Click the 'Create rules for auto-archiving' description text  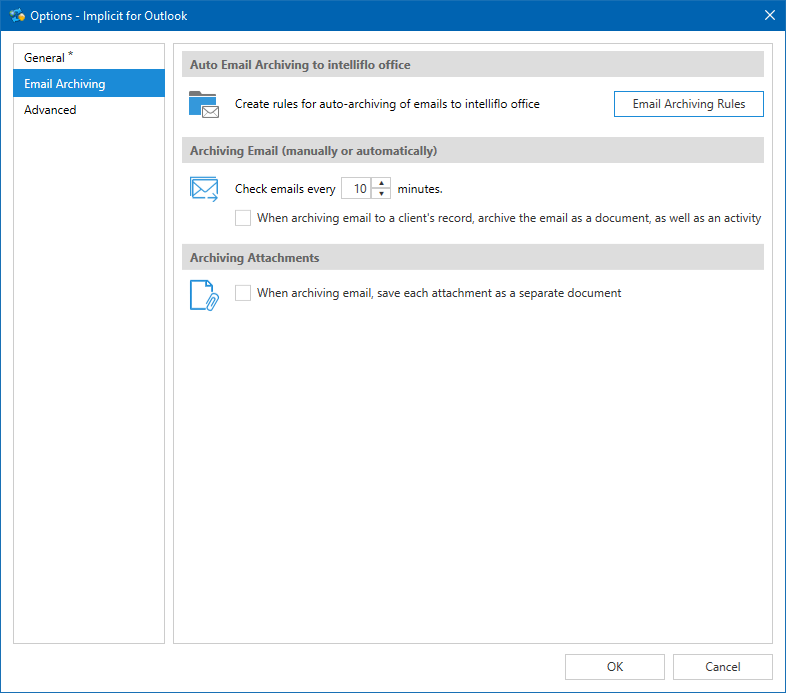pyautogui.click(x=387, y=104)
